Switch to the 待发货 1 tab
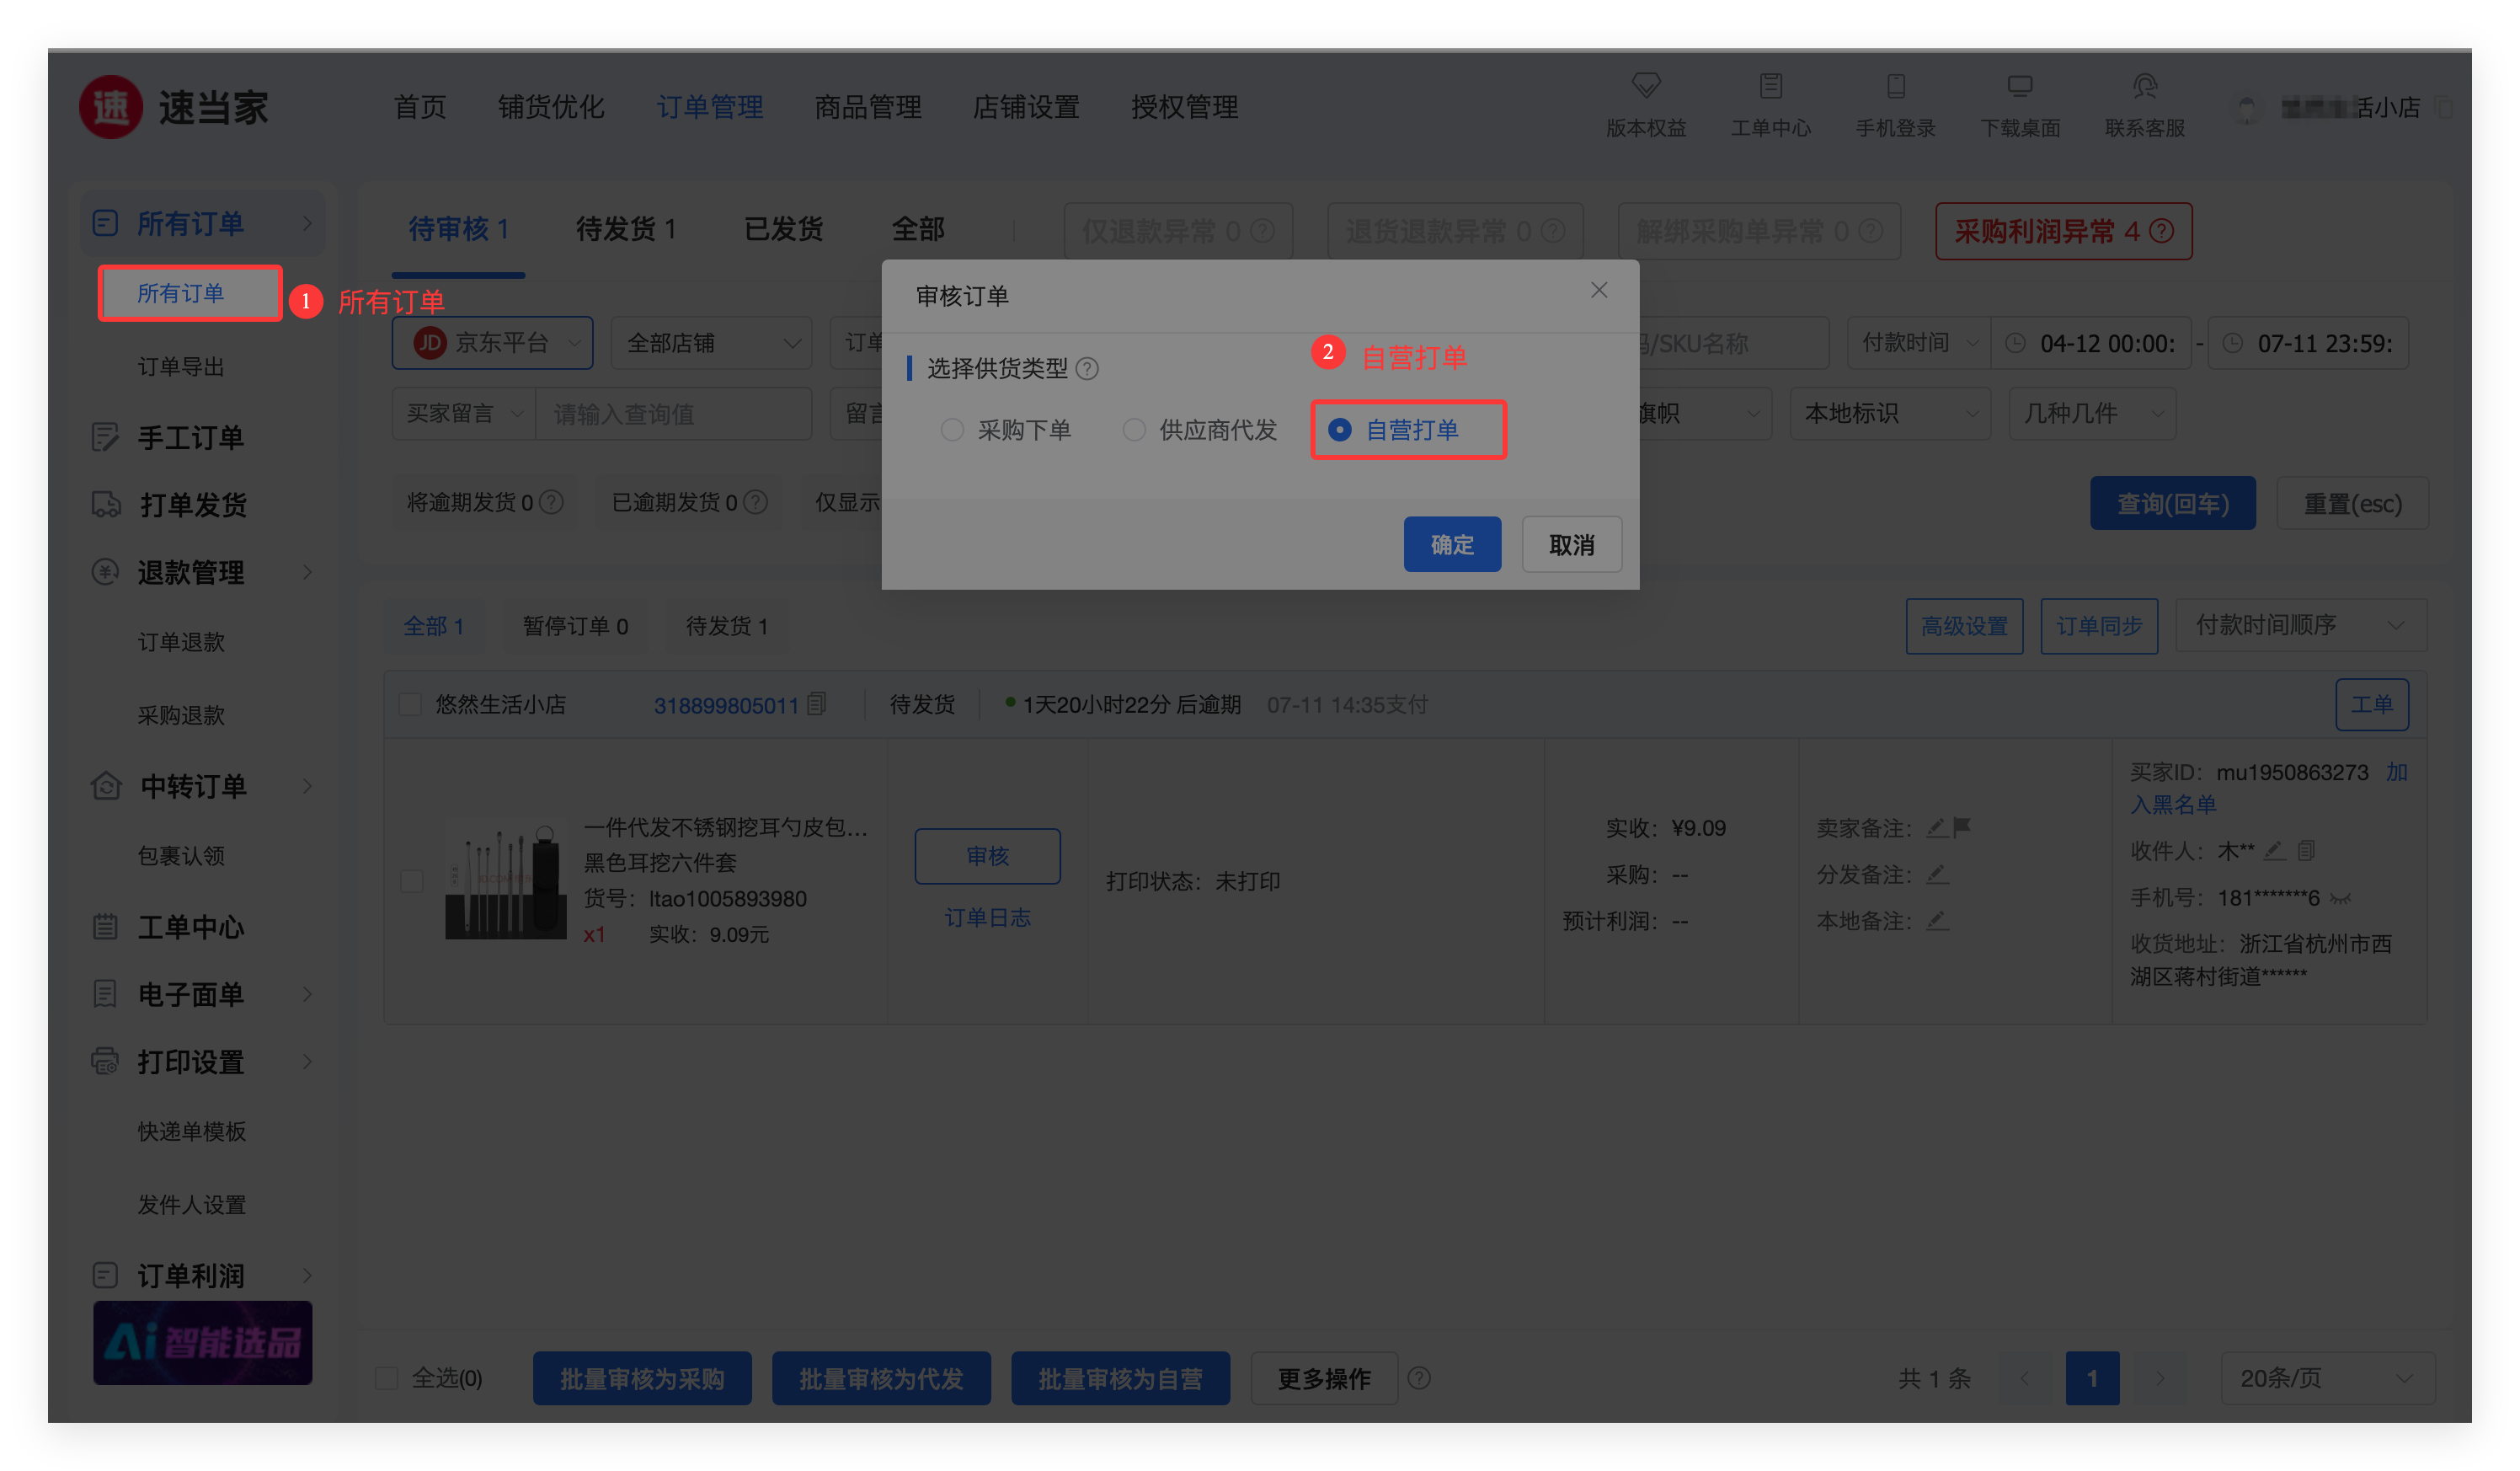This screenshot has height=1471, width=2520. (626, 229)
